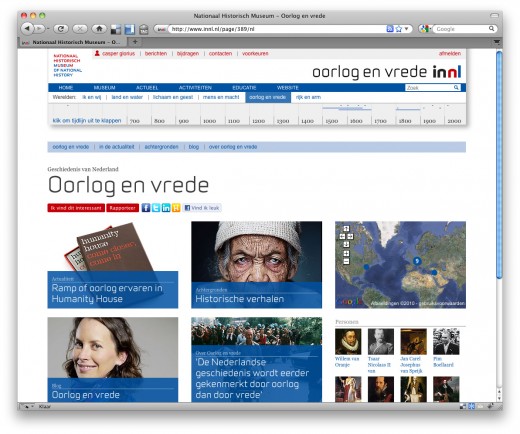Open 'blog' in the sub navigation
The height and width of the screenshot is (434, 520).
tap(194, 147)
